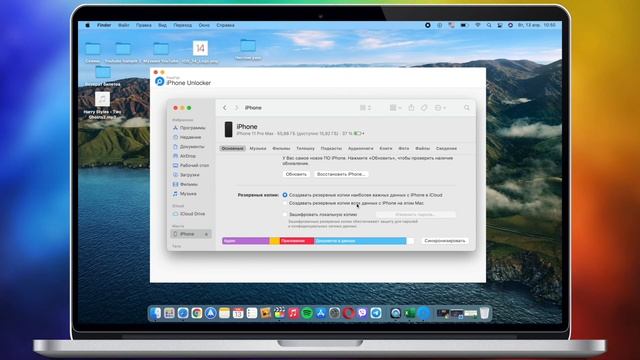Switch to the Файлы tab

pos(422,149)
